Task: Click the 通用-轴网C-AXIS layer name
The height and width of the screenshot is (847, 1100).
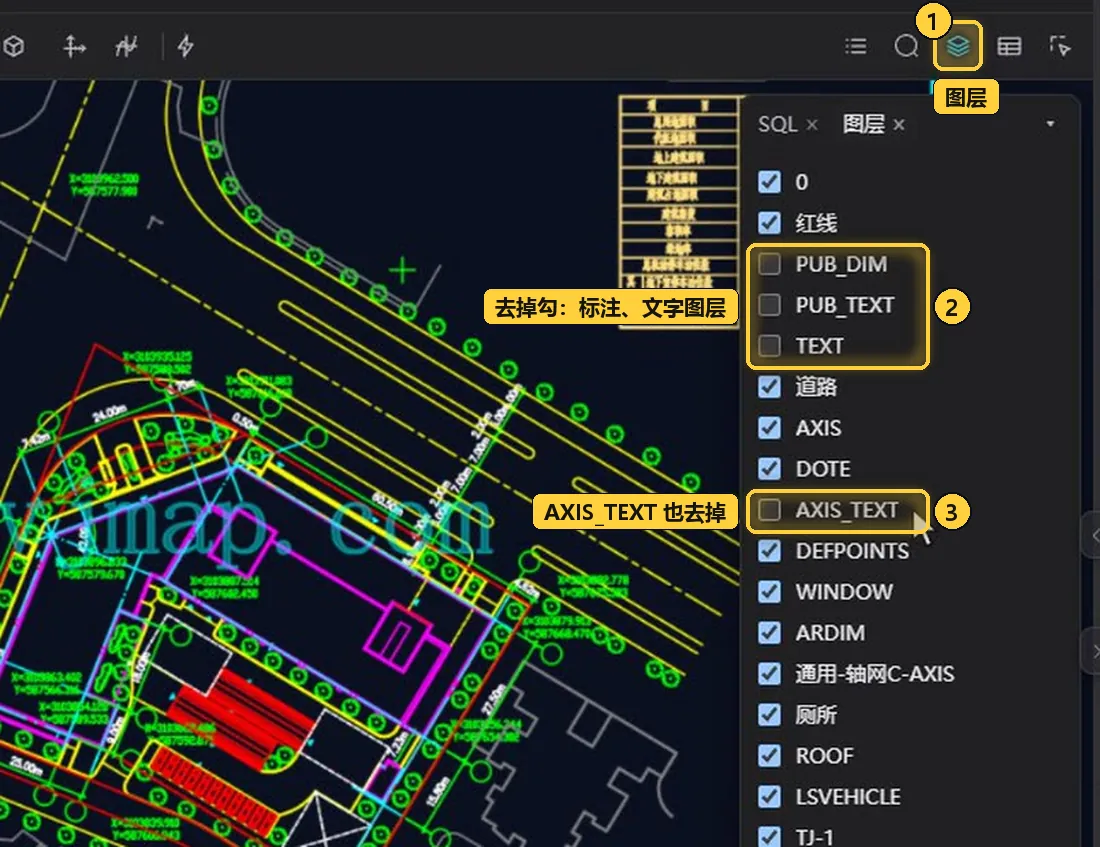Action: (x=875, y=674)
